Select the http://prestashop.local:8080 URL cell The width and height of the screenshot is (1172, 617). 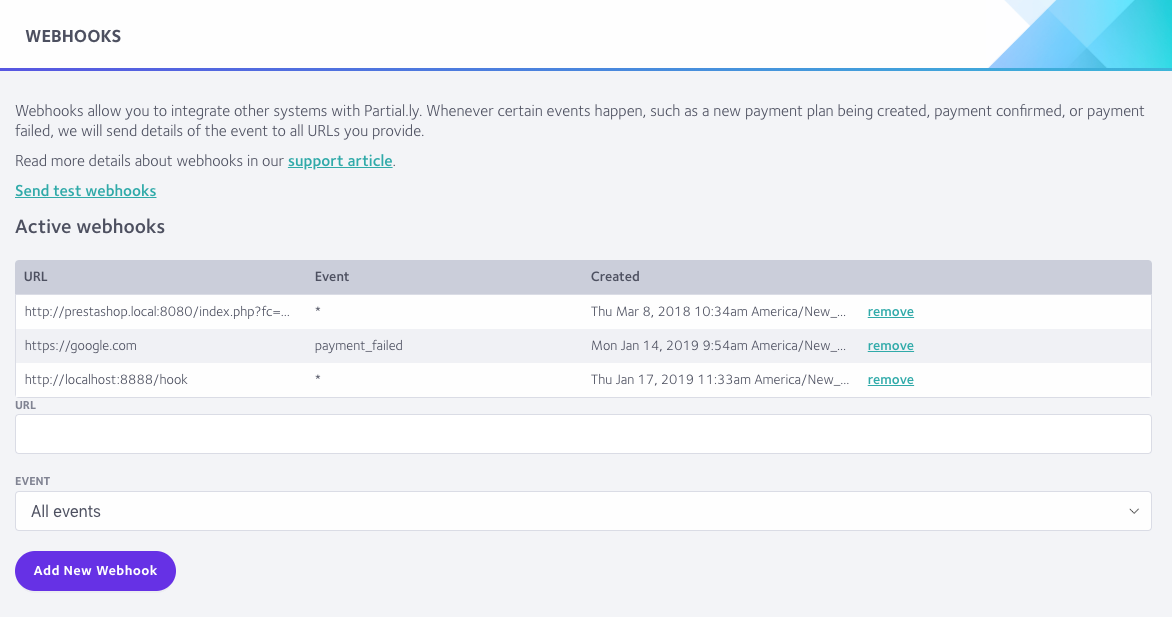(x=157, y=312)
